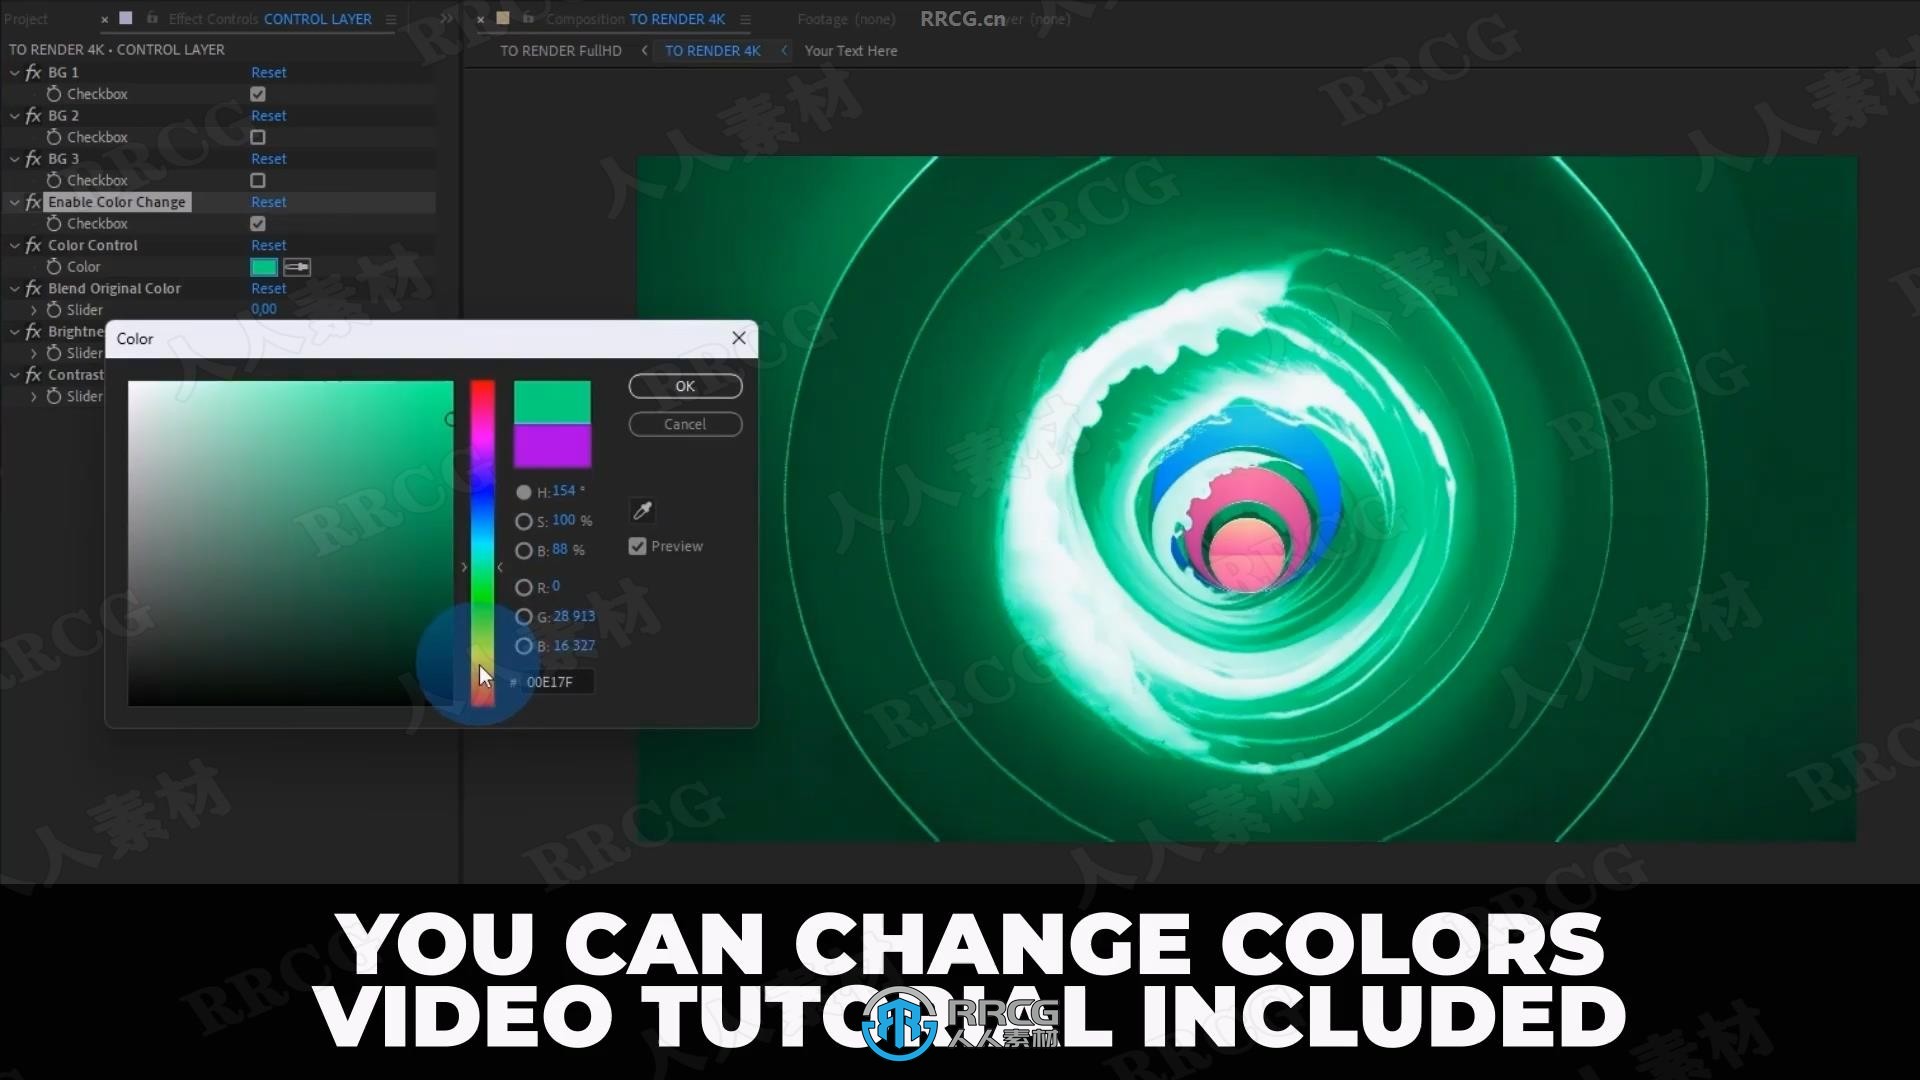
Task: Switch to the TO RENDER FullHD tab
Action: [x=562, y=50]
